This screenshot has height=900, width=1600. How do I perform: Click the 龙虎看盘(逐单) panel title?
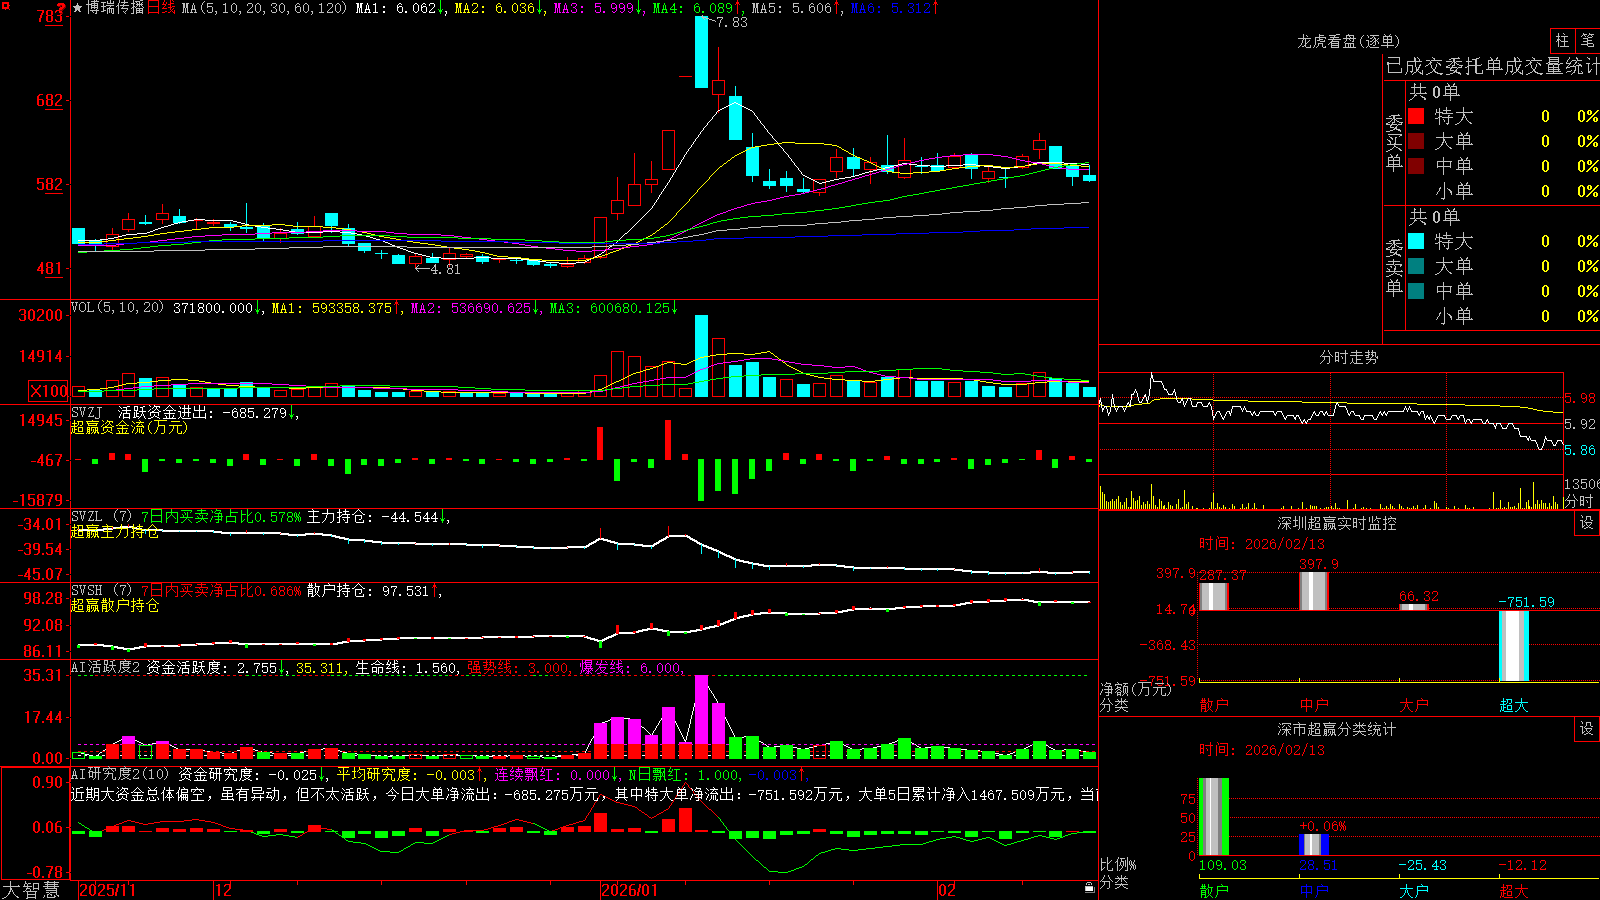(x=1349, y=41)
